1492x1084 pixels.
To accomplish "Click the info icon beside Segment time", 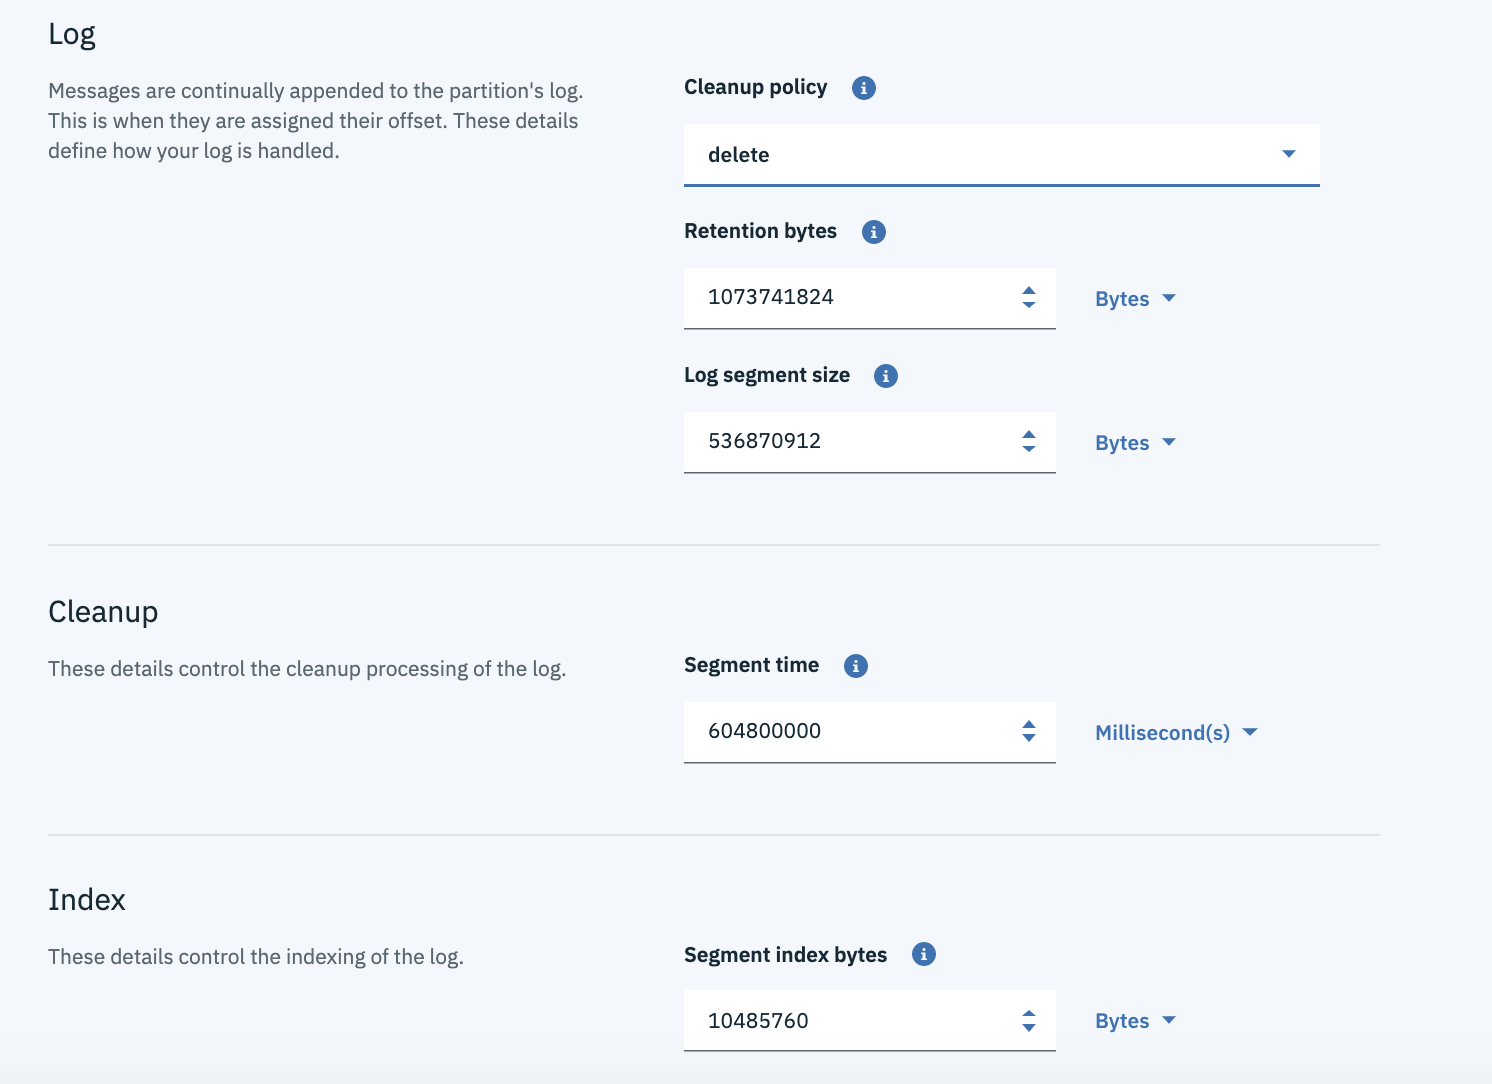I will click(x=856, y=666).
